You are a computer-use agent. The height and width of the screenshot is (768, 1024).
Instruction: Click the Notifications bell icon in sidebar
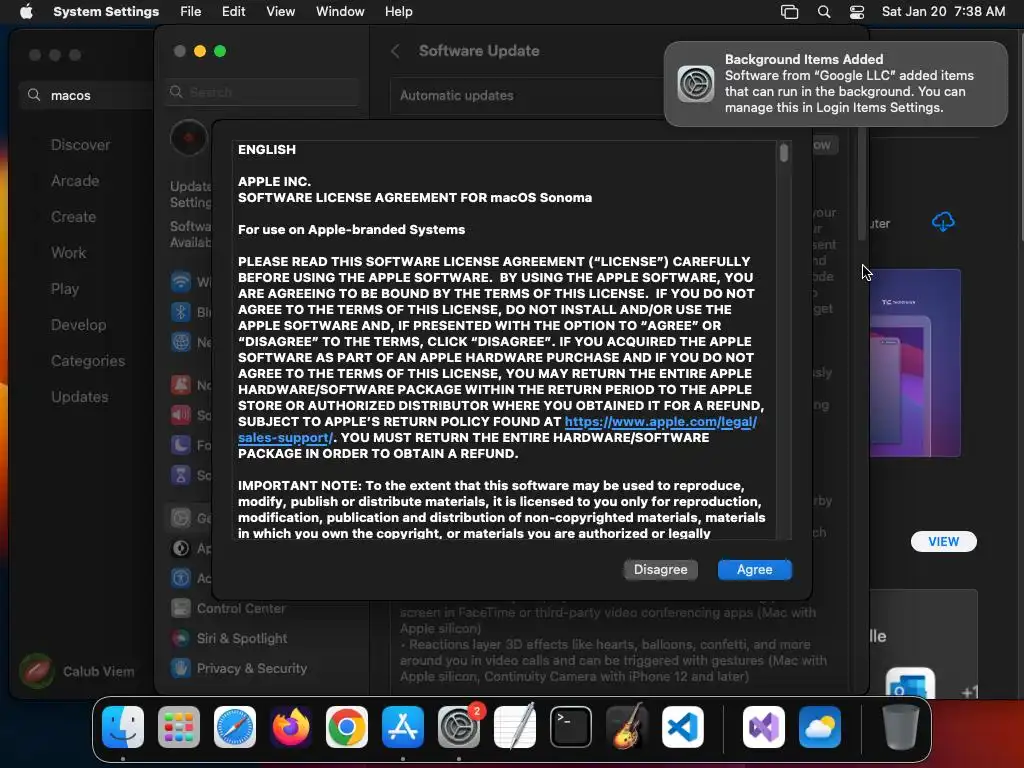pos(181,385)
